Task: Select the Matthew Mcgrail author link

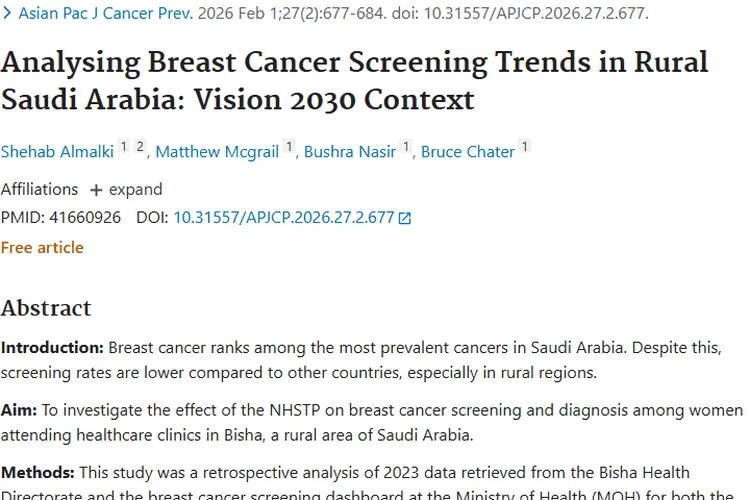Action: [217, 152]
